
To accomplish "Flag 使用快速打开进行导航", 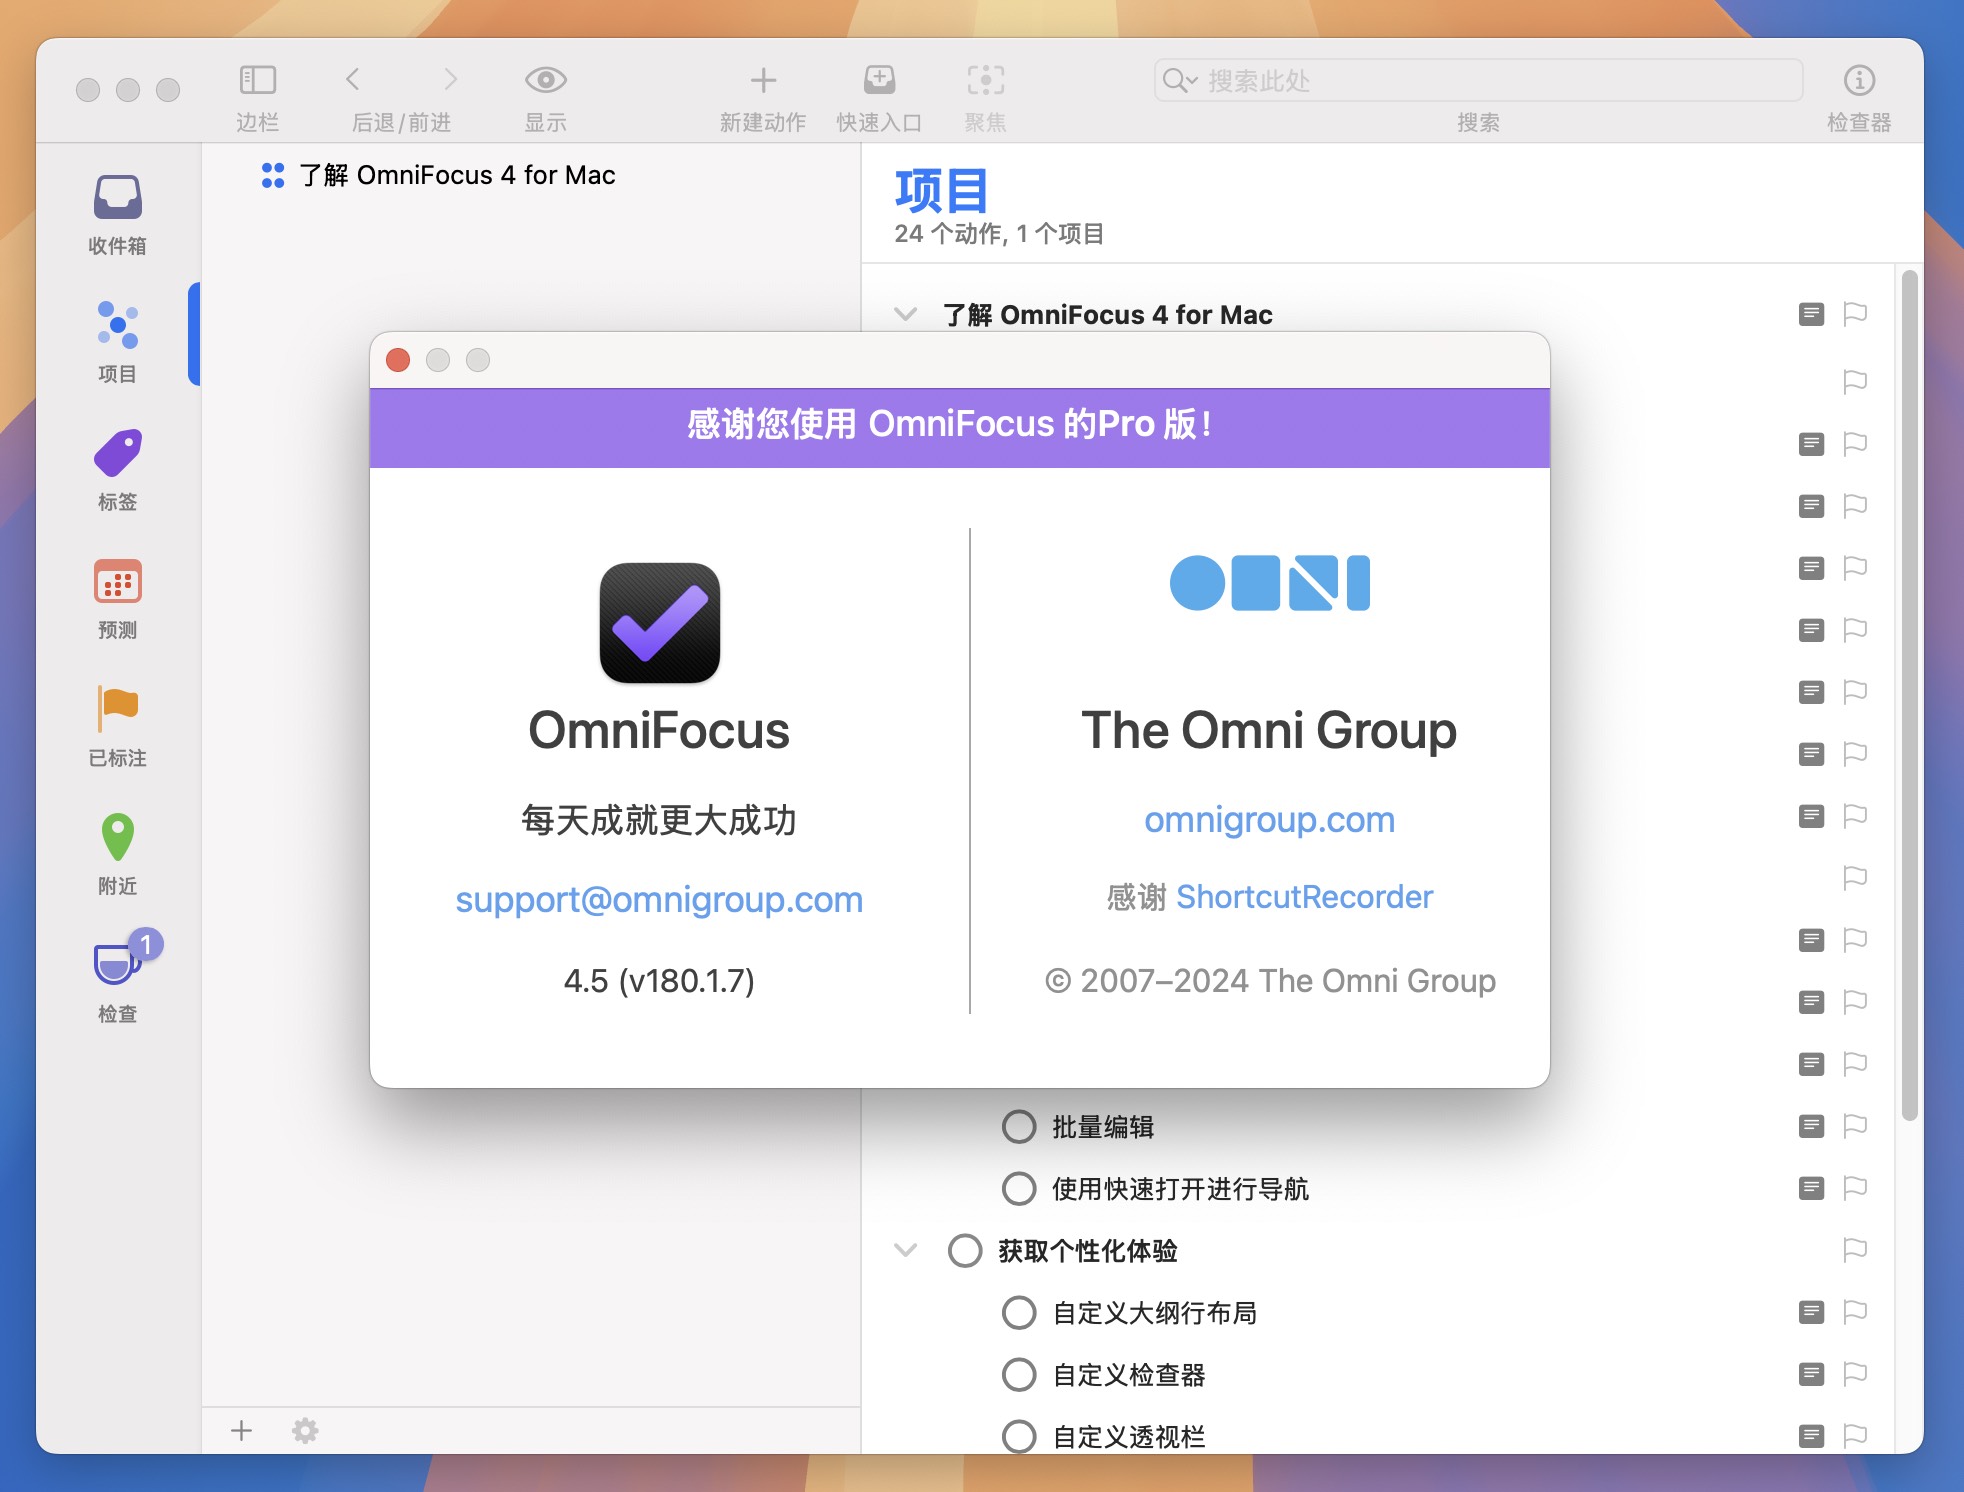I will (1855, 1189).
